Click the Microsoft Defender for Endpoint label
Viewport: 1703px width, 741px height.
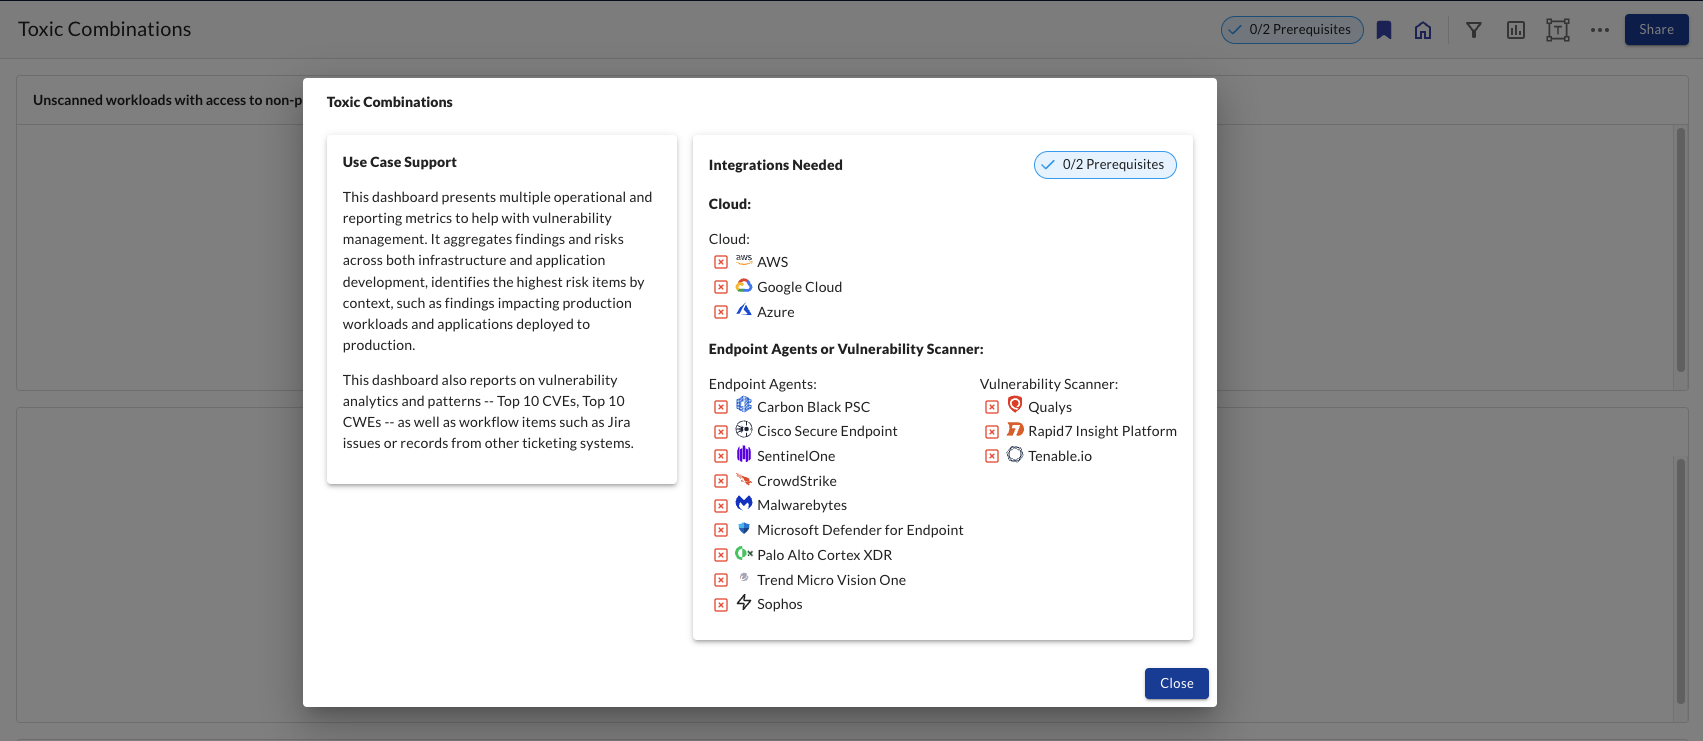pyautogui.click(x=860, y=530)
